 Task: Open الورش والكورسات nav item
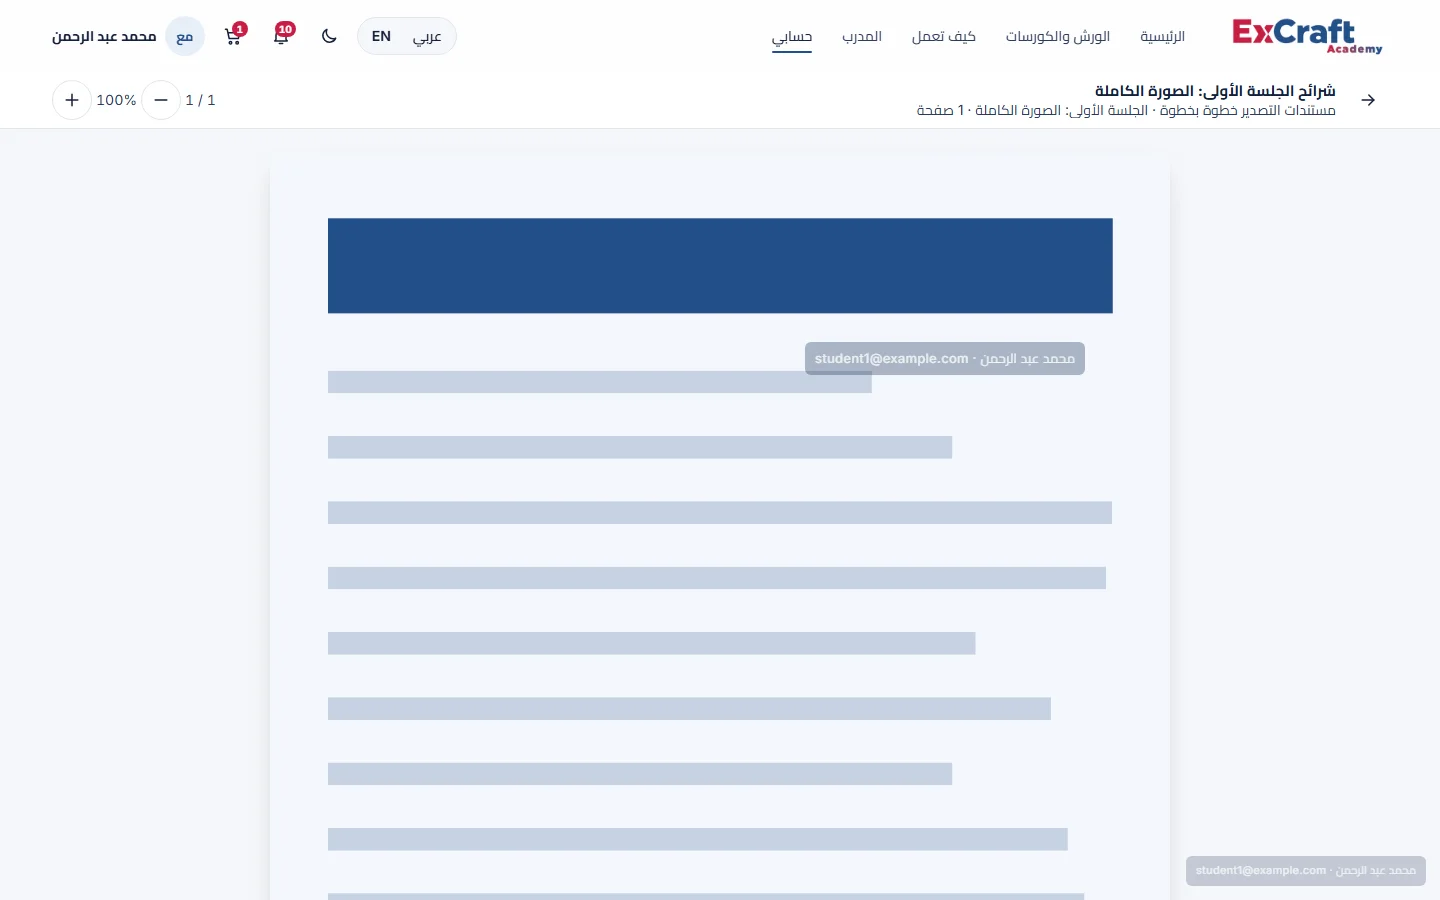tap(1058, 36)
